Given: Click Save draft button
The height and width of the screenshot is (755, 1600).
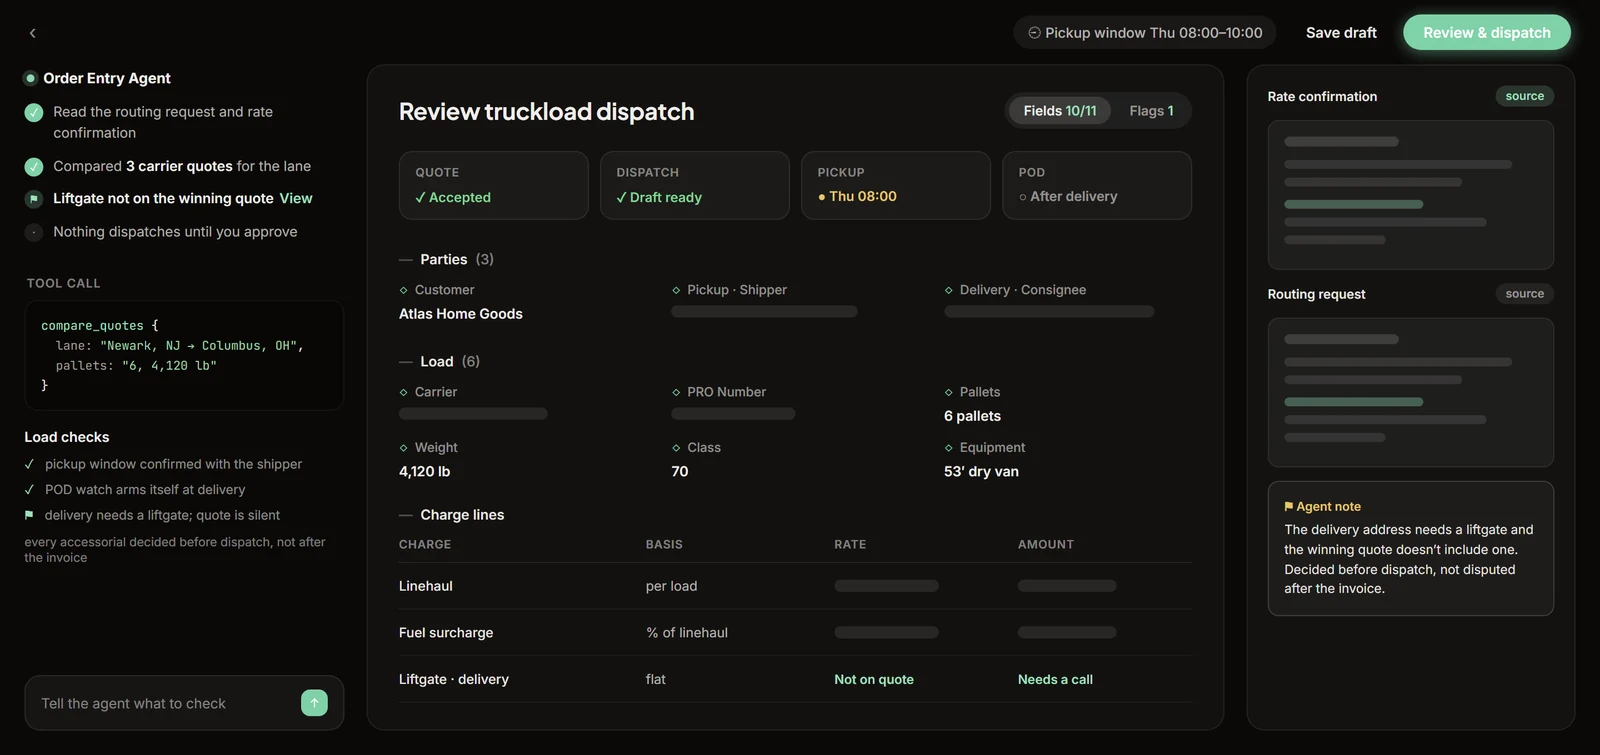Looking at the screenshot, I should 1341,33.
